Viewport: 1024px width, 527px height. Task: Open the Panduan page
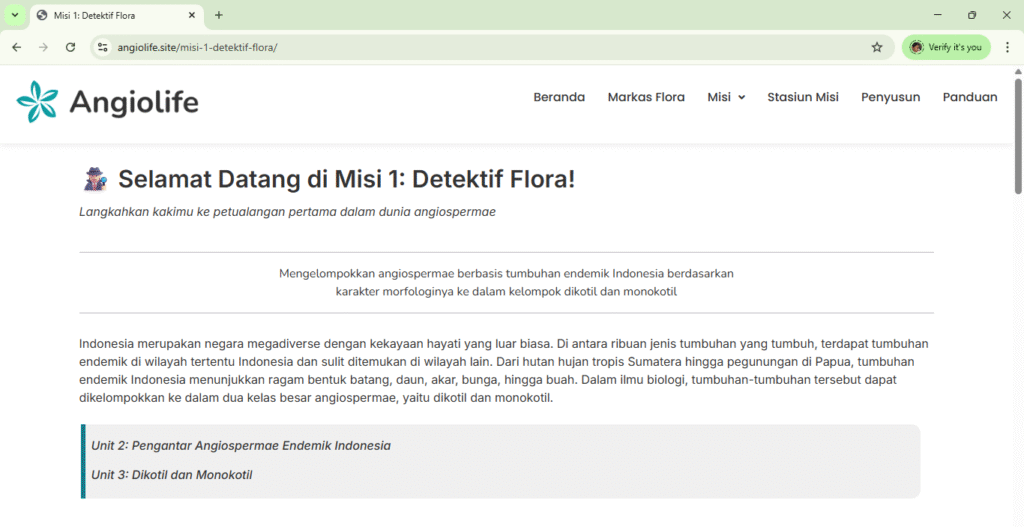[969, 97]
